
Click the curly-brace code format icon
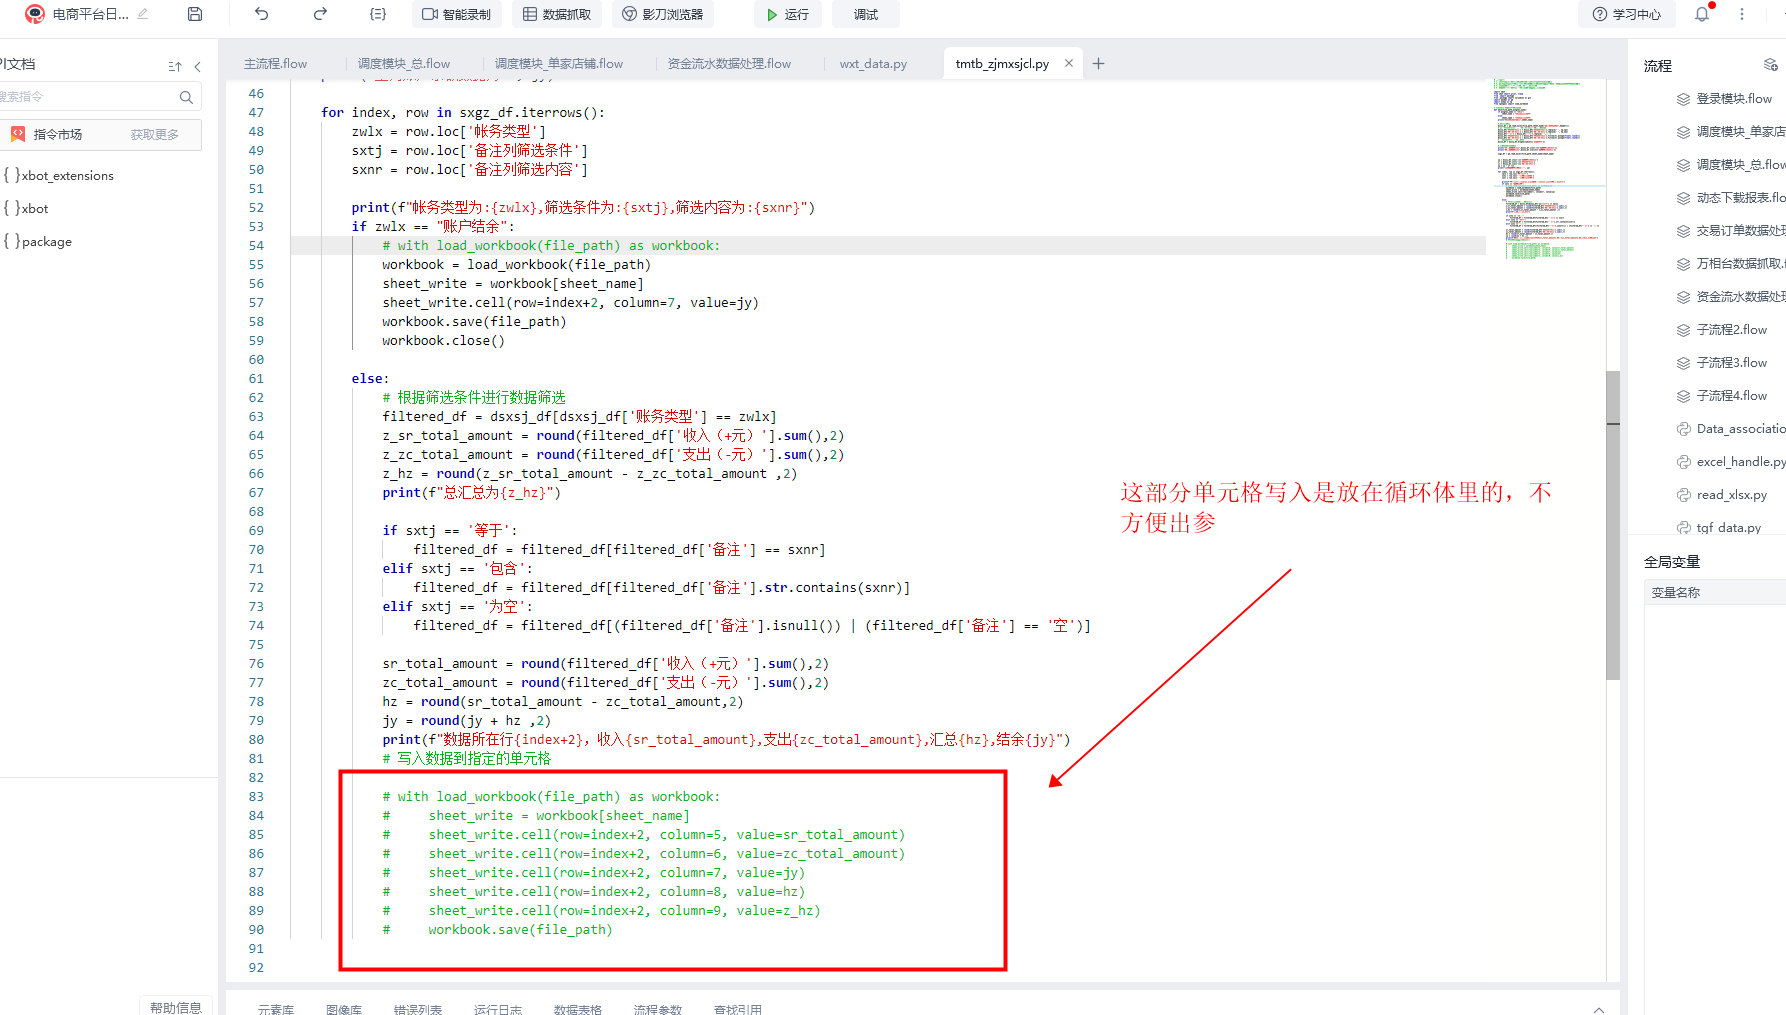point(377,14)
